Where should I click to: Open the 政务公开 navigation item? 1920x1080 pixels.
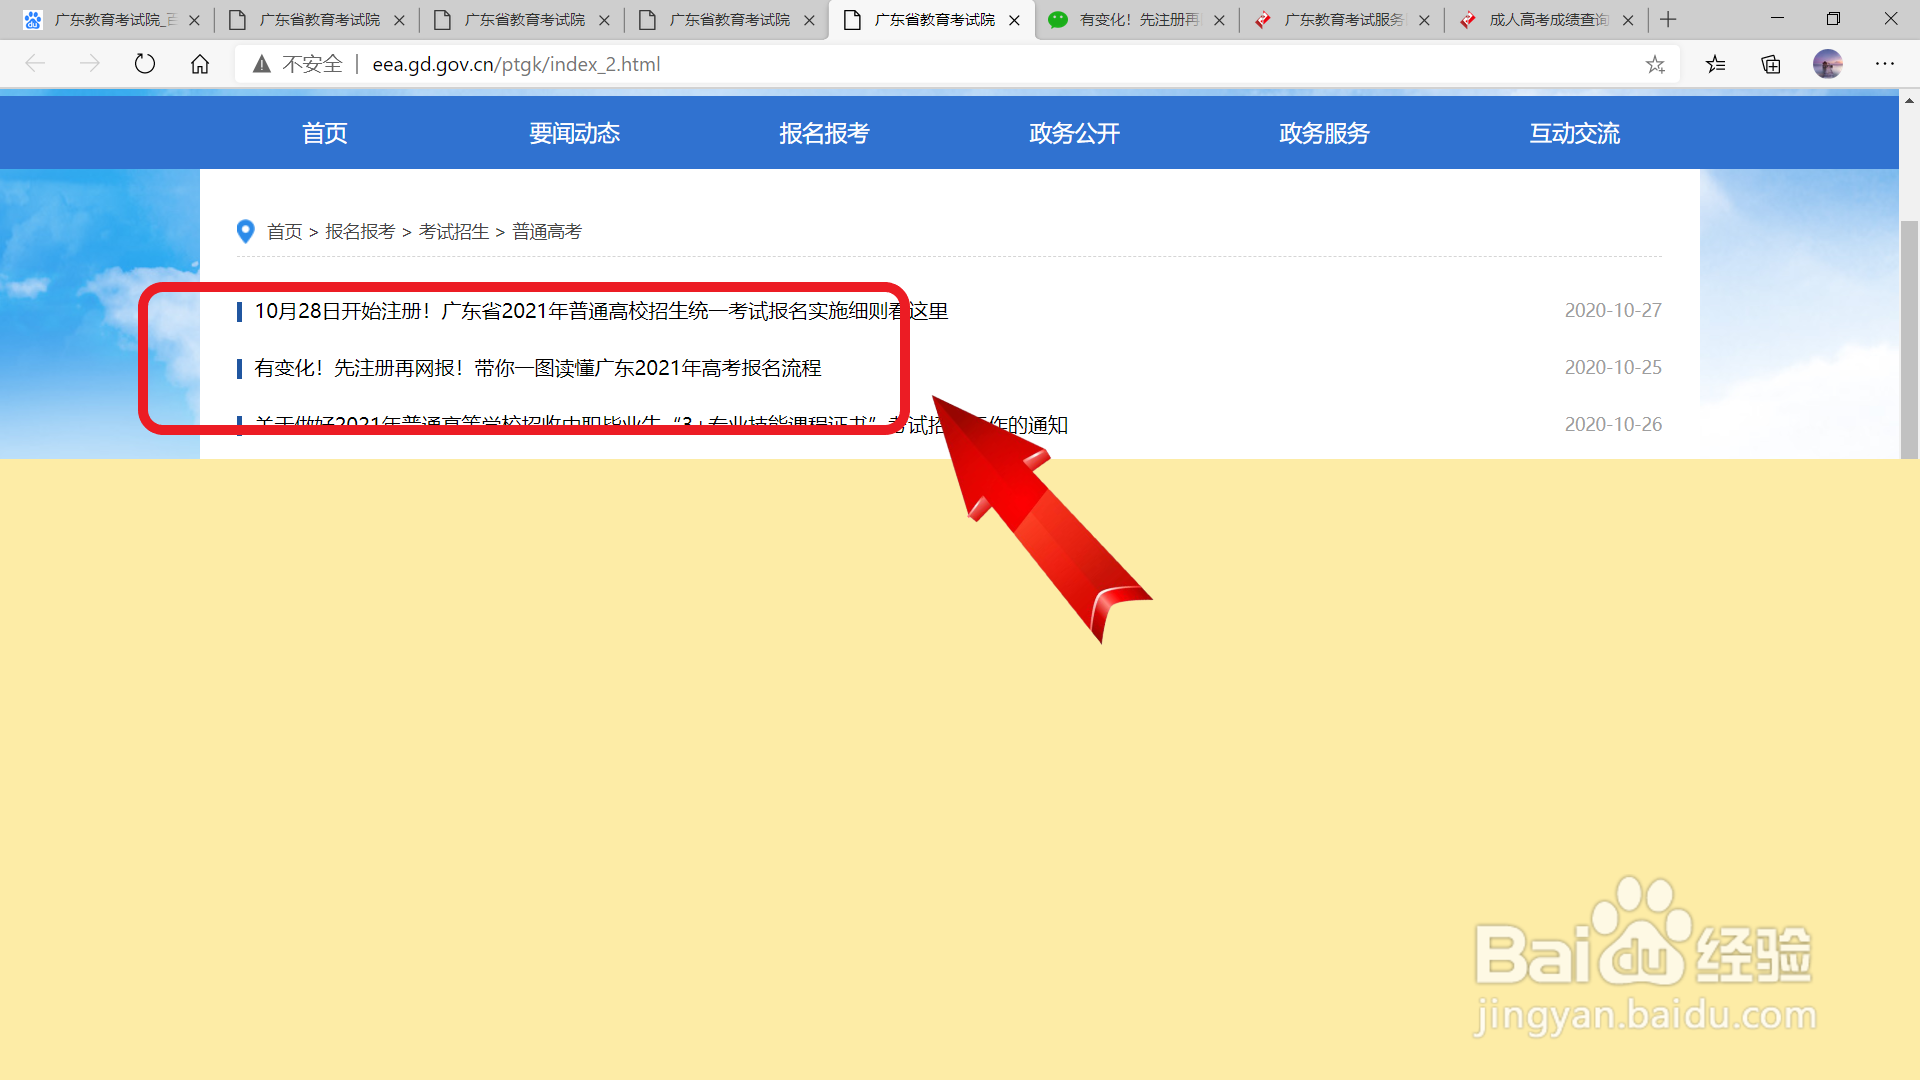point(1075,133)
